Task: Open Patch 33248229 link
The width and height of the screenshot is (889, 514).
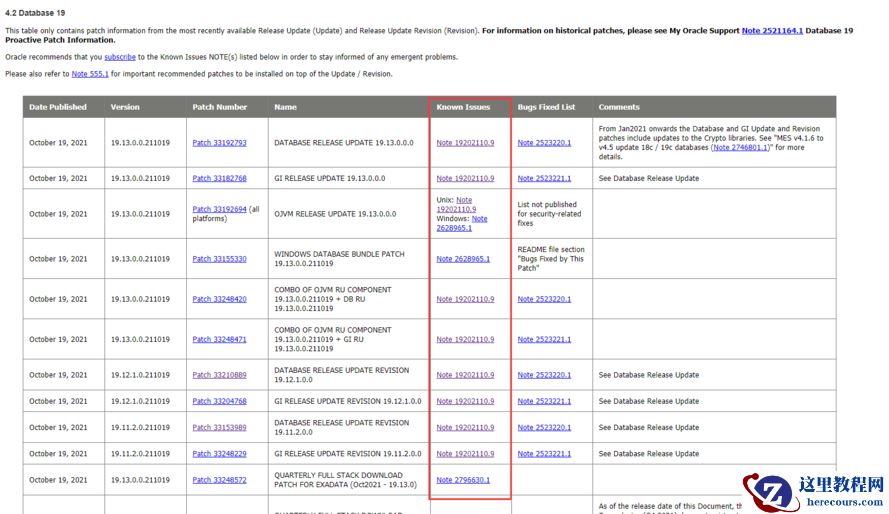Action: click(x=219, y=453)
